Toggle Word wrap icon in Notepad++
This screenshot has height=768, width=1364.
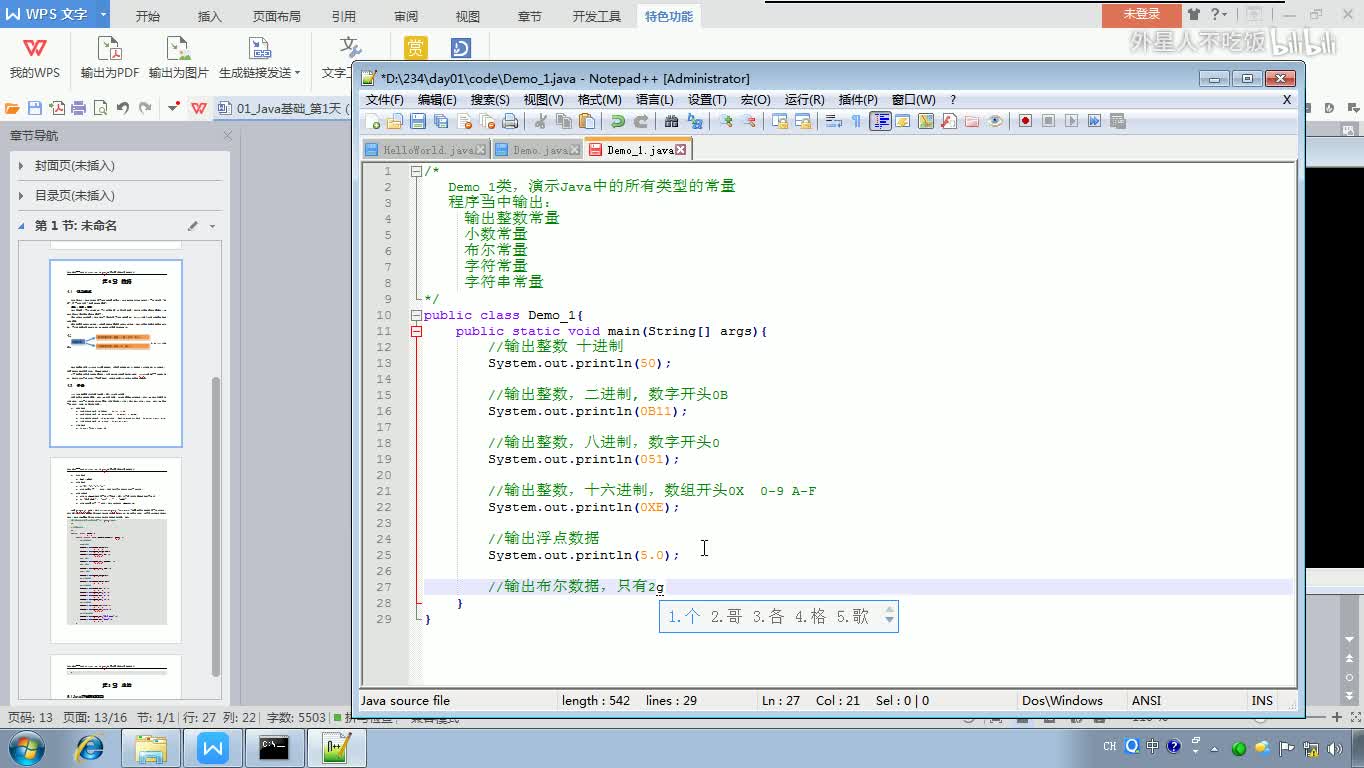832,121
